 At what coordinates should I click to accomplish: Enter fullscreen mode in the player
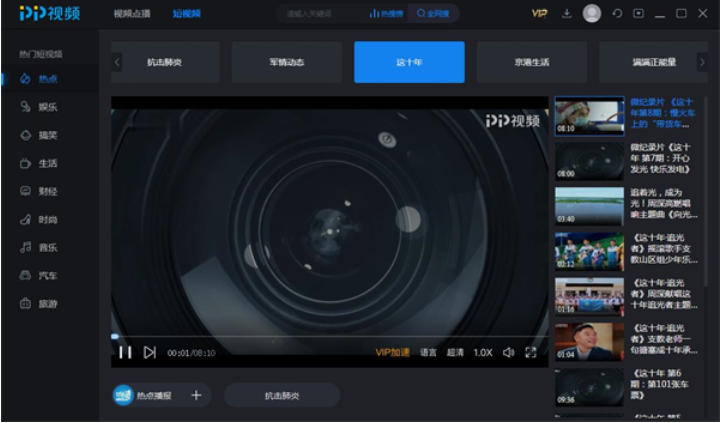tap(531, 353)
